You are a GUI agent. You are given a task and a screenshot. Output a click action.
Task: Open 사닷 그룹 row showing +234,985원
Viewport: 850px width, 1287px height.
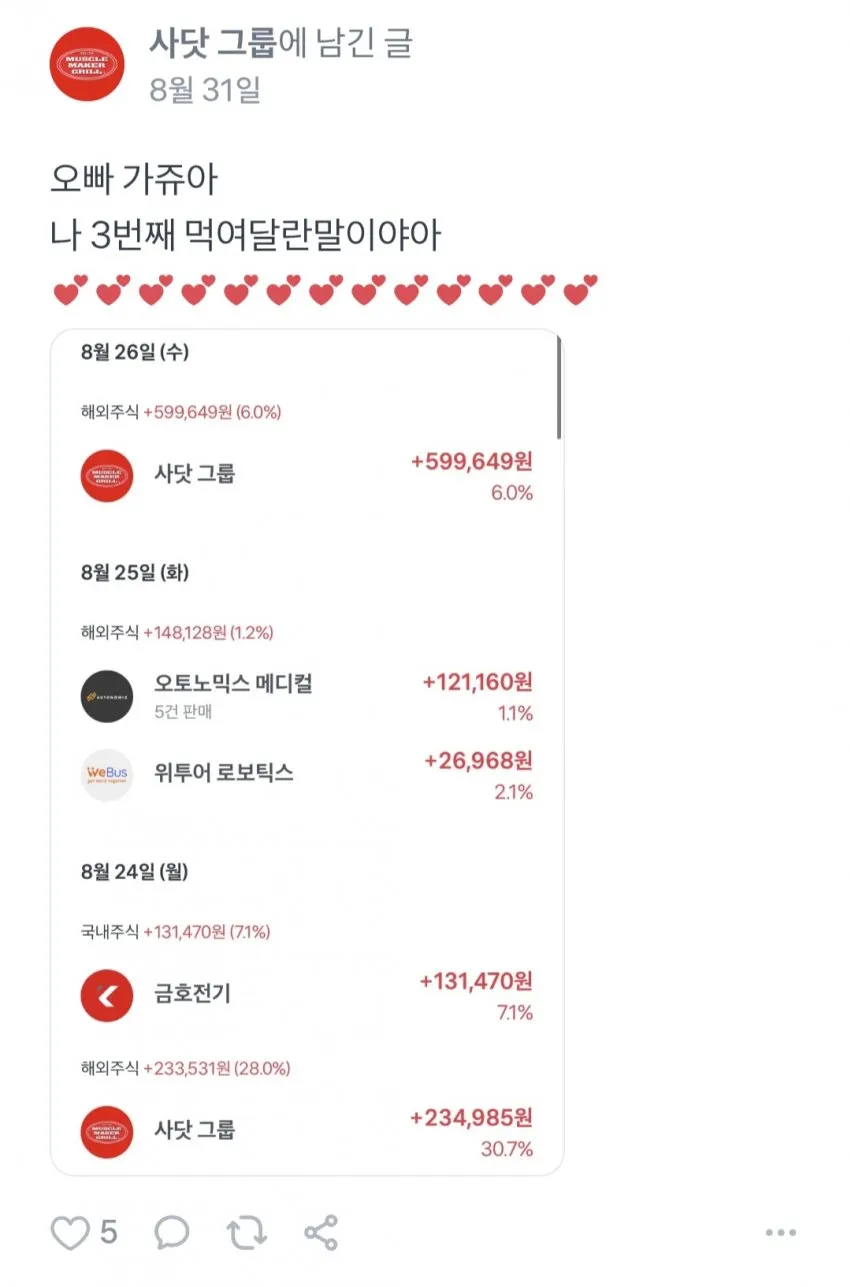coord(307,1132)
